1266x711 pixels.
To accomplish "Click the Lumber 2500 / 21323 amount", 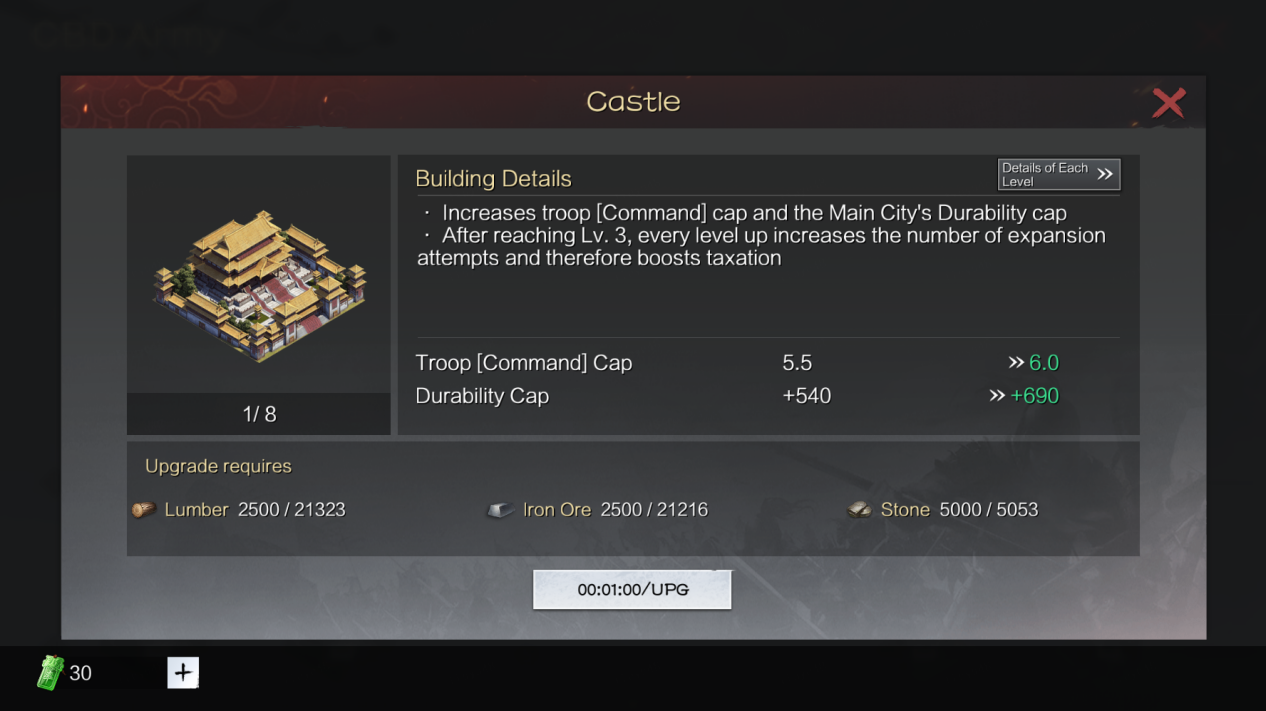I will click(x=292, y=510).
